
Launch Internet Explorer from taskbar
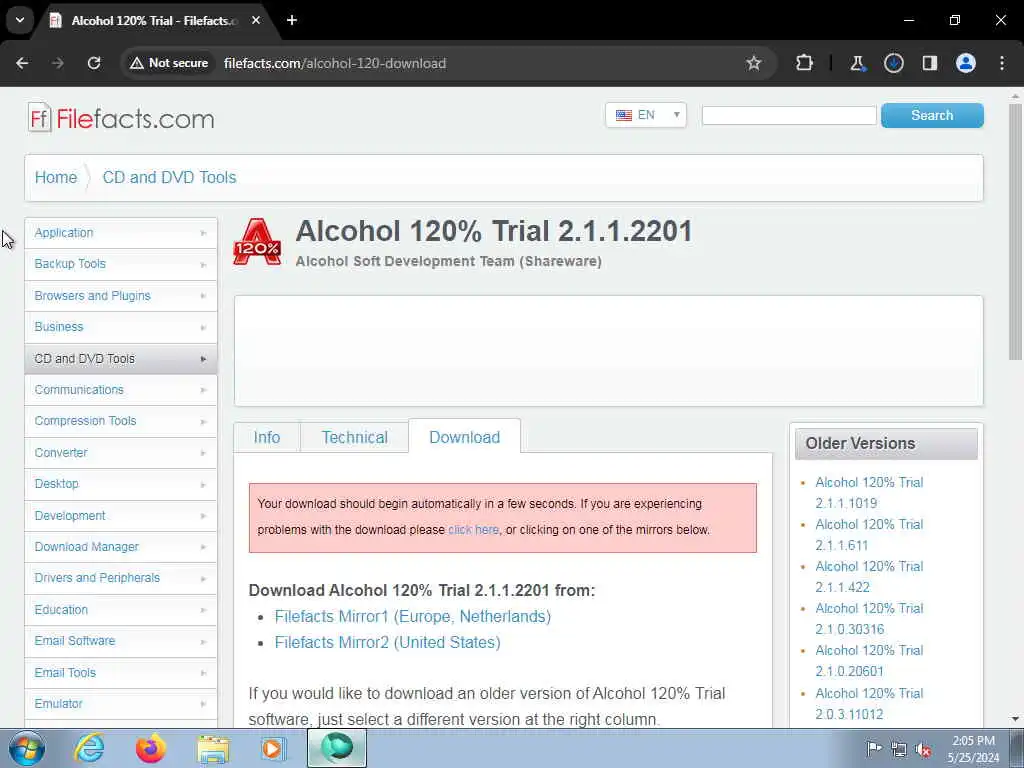(89, 748)
